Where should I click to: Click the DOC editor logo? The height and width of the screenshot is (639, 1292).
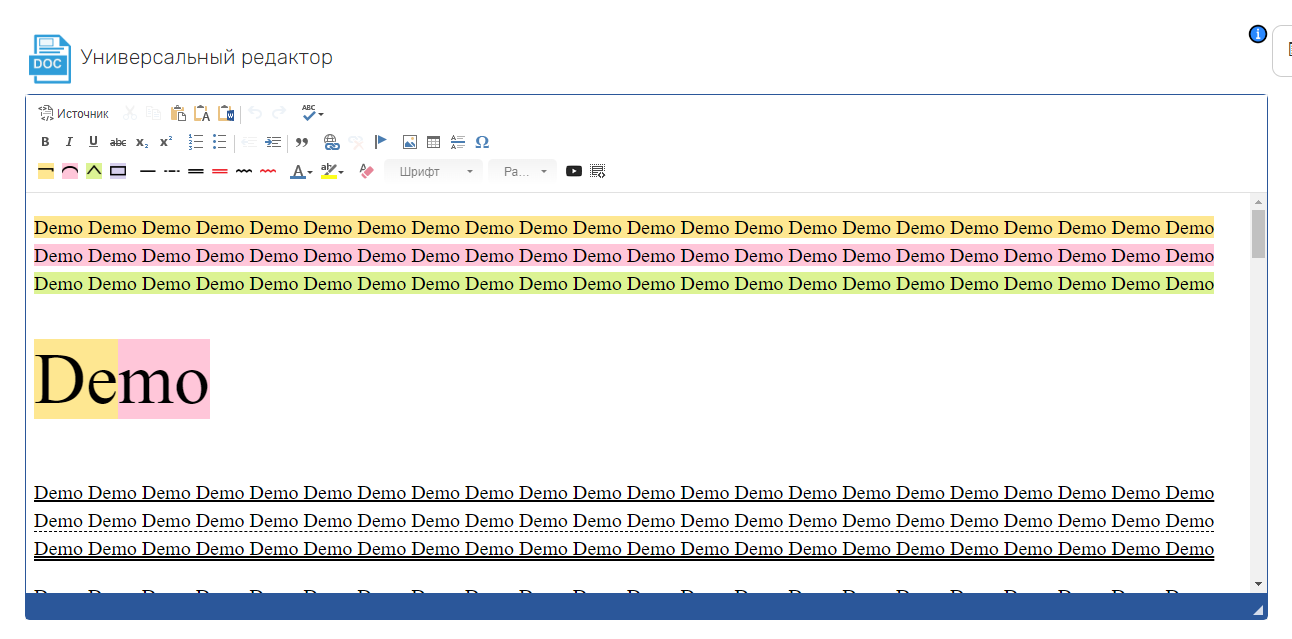click(50, 59)
